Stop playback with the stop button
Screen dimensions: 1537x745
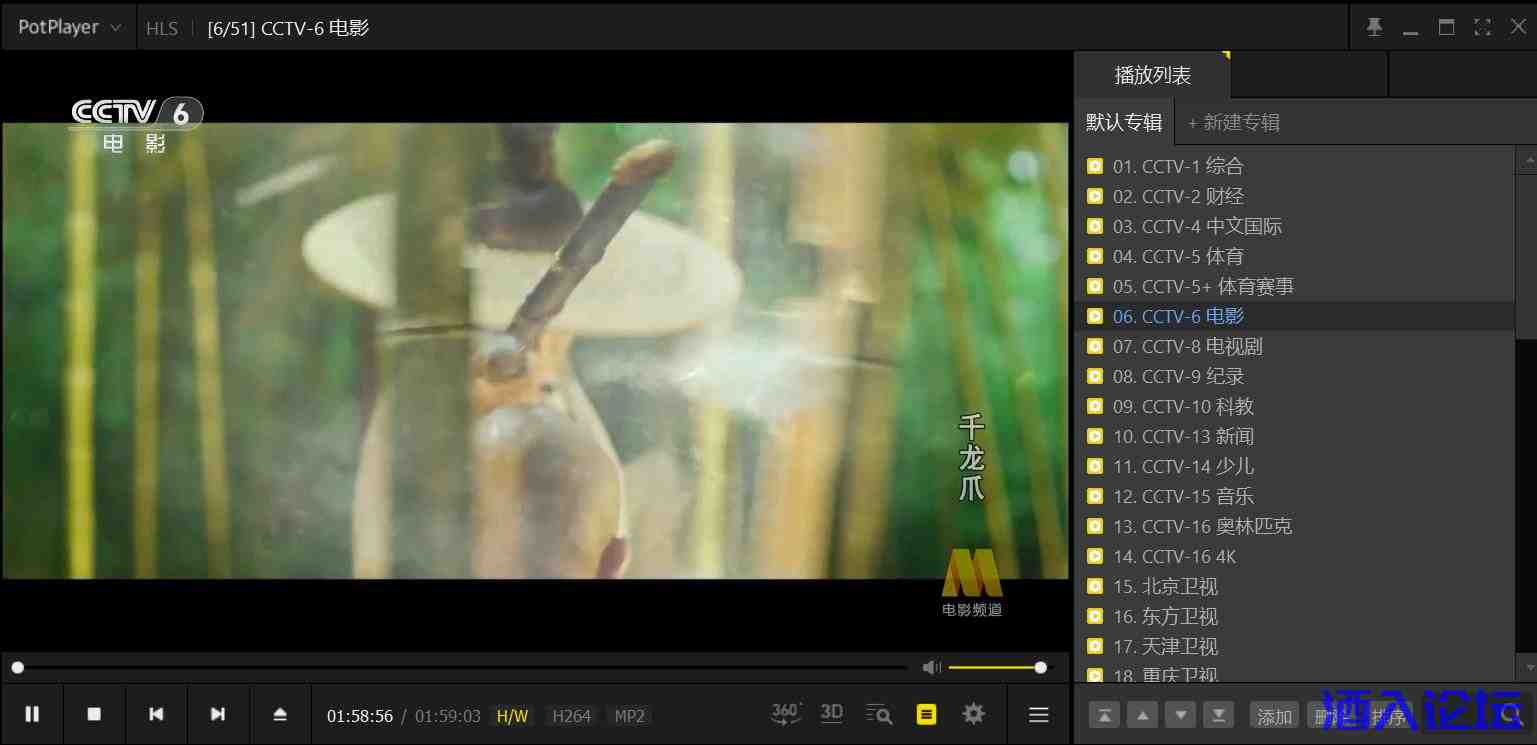[x=94, y=714]
